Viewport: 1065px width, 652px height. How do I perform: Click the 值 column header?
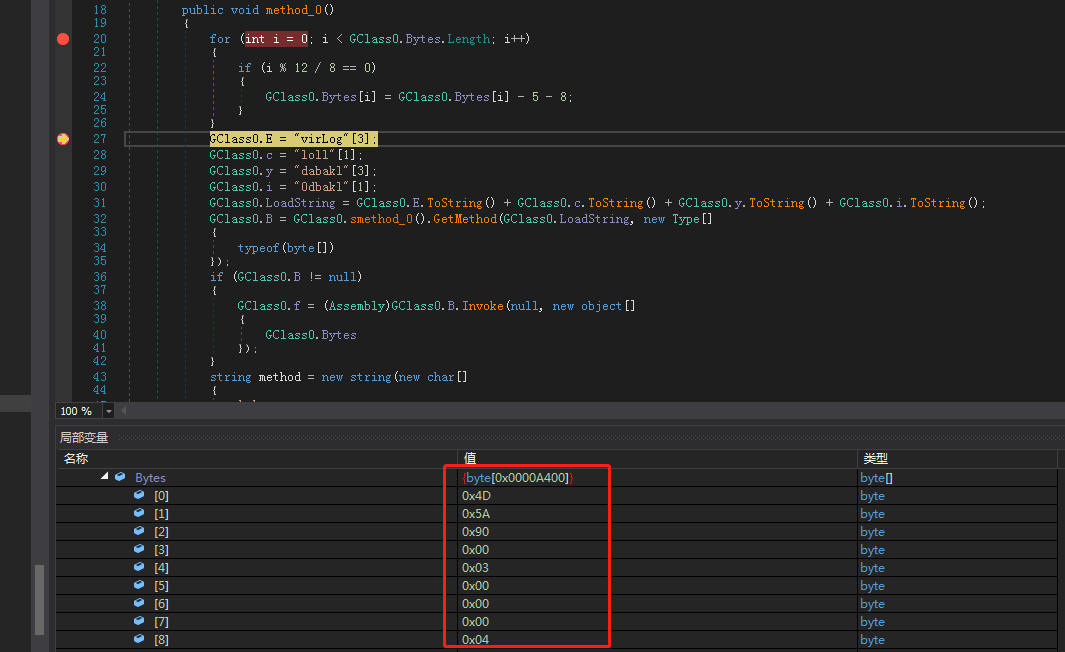pos(657,458)
